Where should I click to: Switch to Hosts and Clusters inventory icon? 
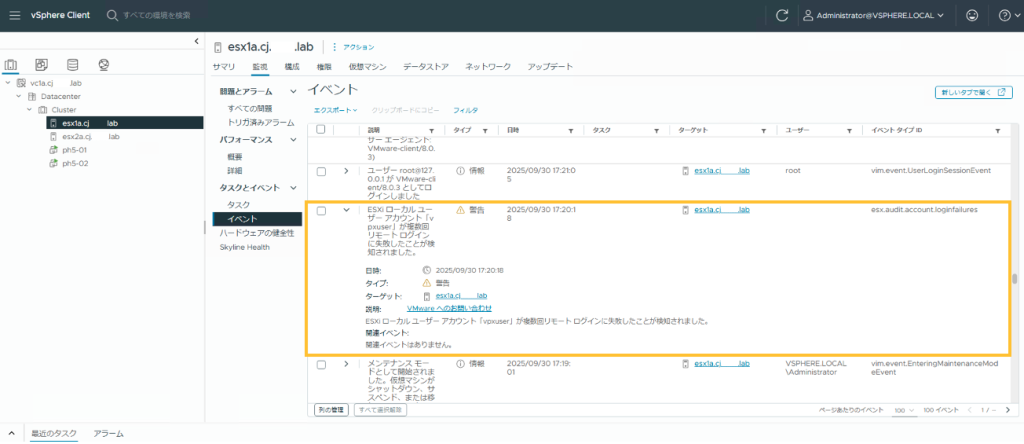point(11,65)
